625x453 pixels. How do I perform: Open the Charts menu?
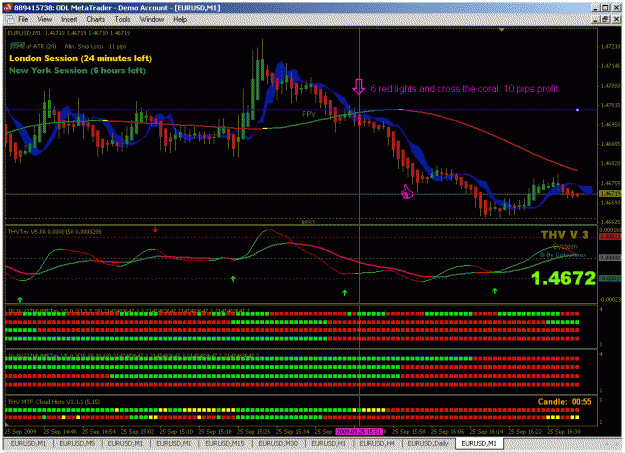[x=96, y=19]
